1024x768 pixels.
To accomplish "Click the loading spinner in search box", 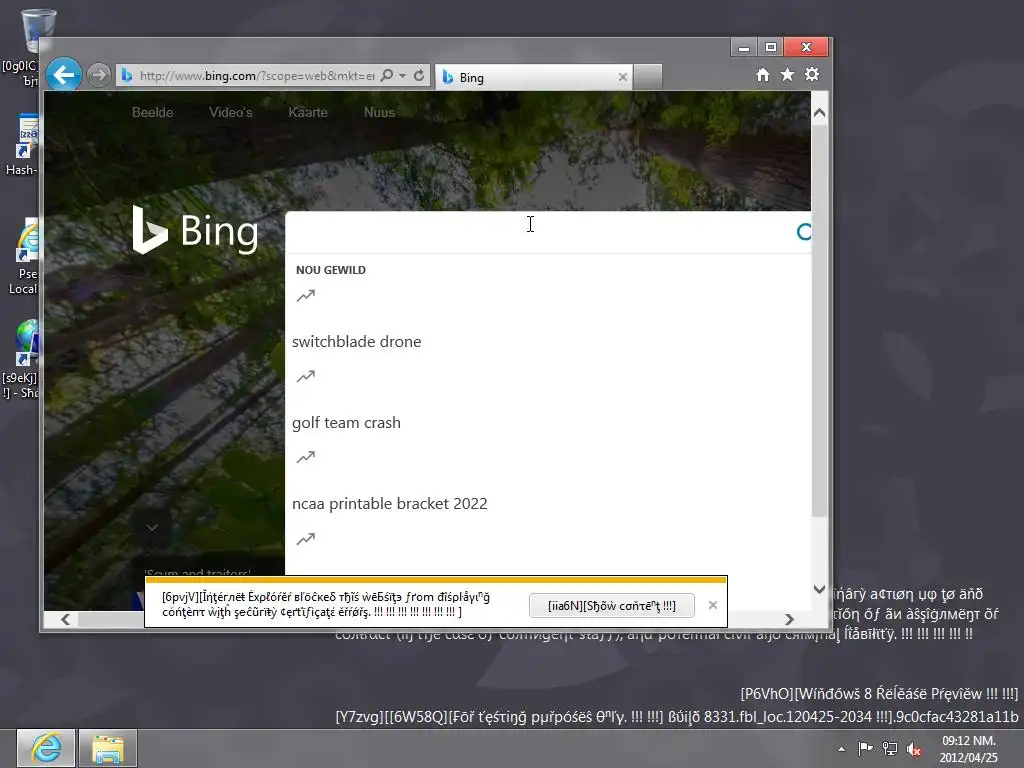I will pos(805,232).
